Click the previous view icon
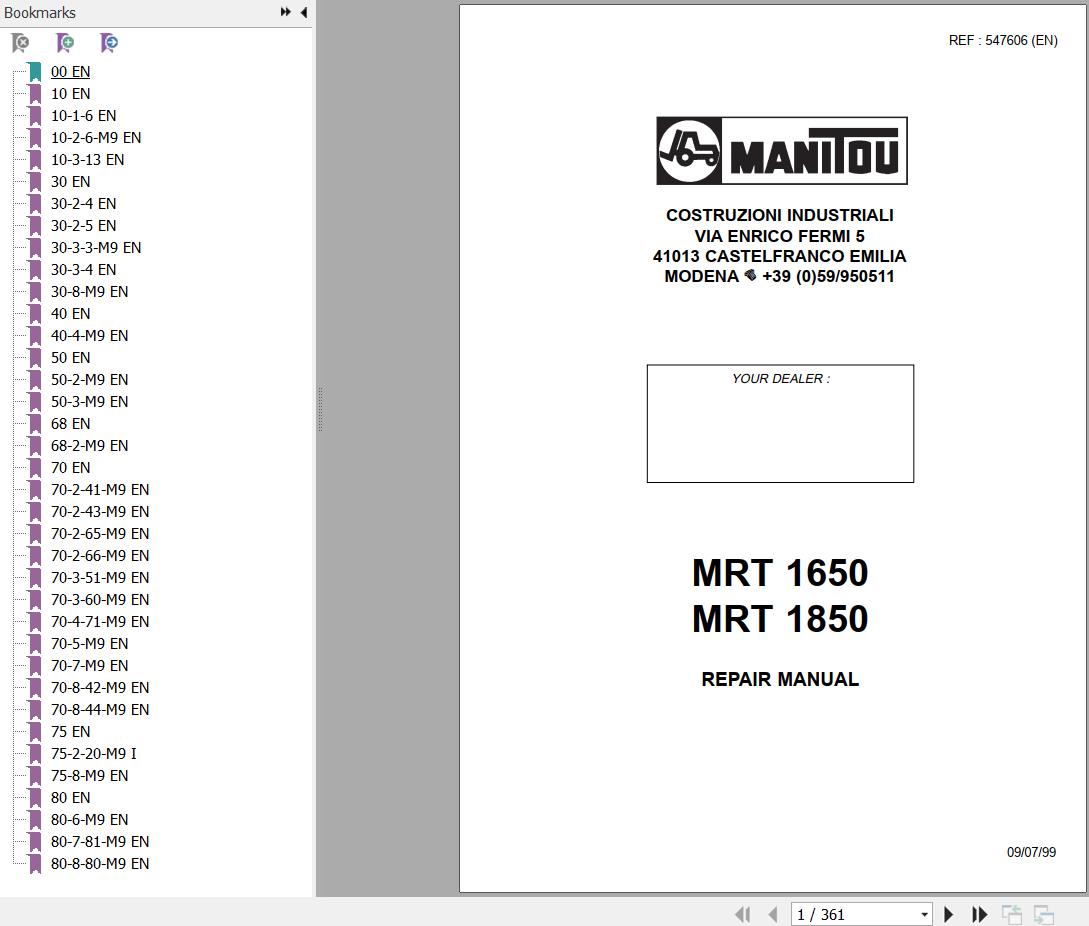The height and width of the screenshot is (926, 1089). click(x=1012, y=914)
